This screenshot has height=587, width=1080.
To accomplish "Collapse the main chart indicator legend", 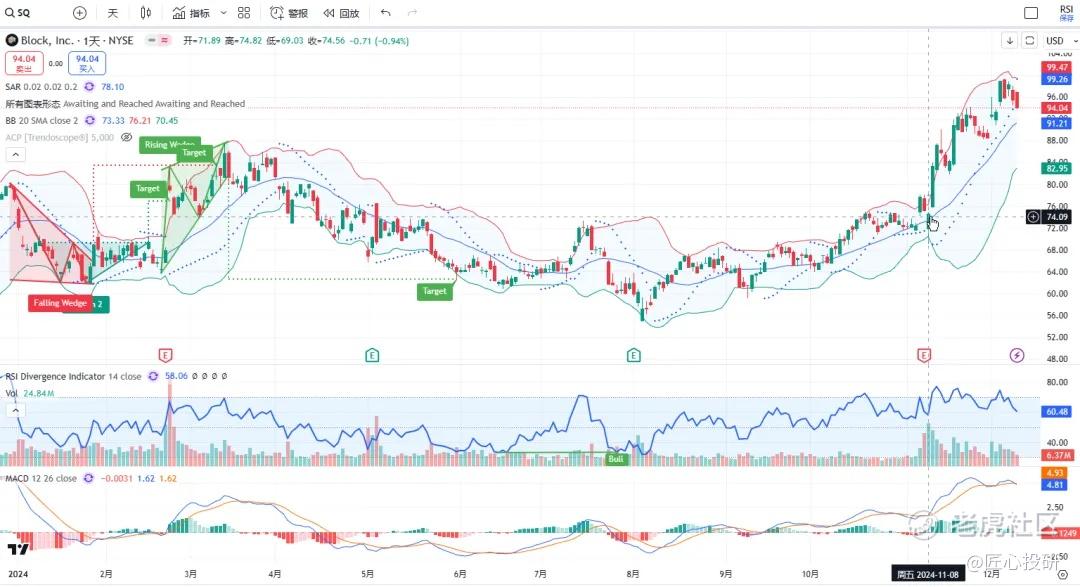I will [x=15, y=154].
